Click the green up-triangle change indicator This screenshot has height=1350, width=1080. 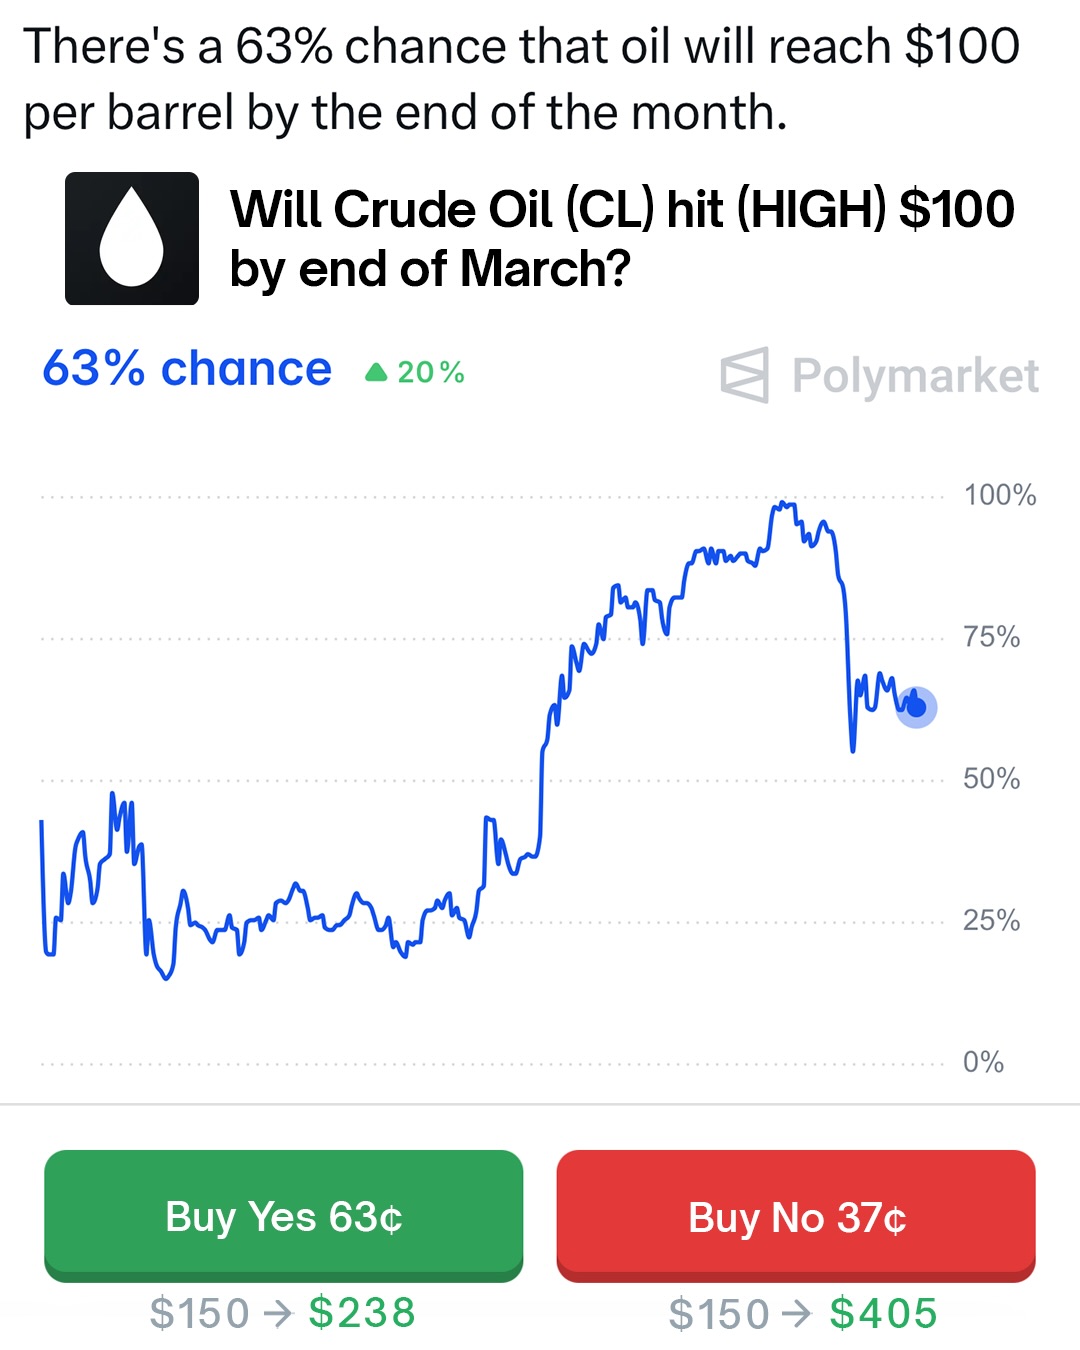tap(376, 373)
